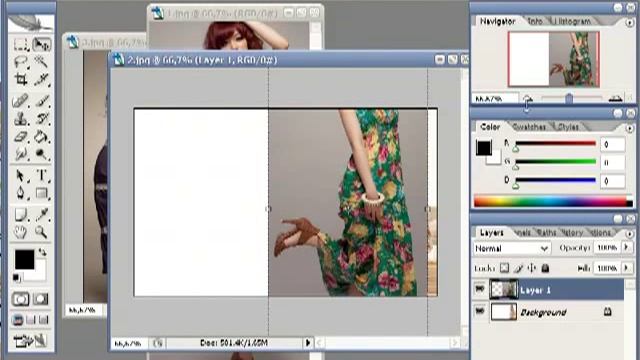Viewport: 640px width, 360px height.
Task: Hide Layer 1 with its eye icon
Action: [480, 289]
